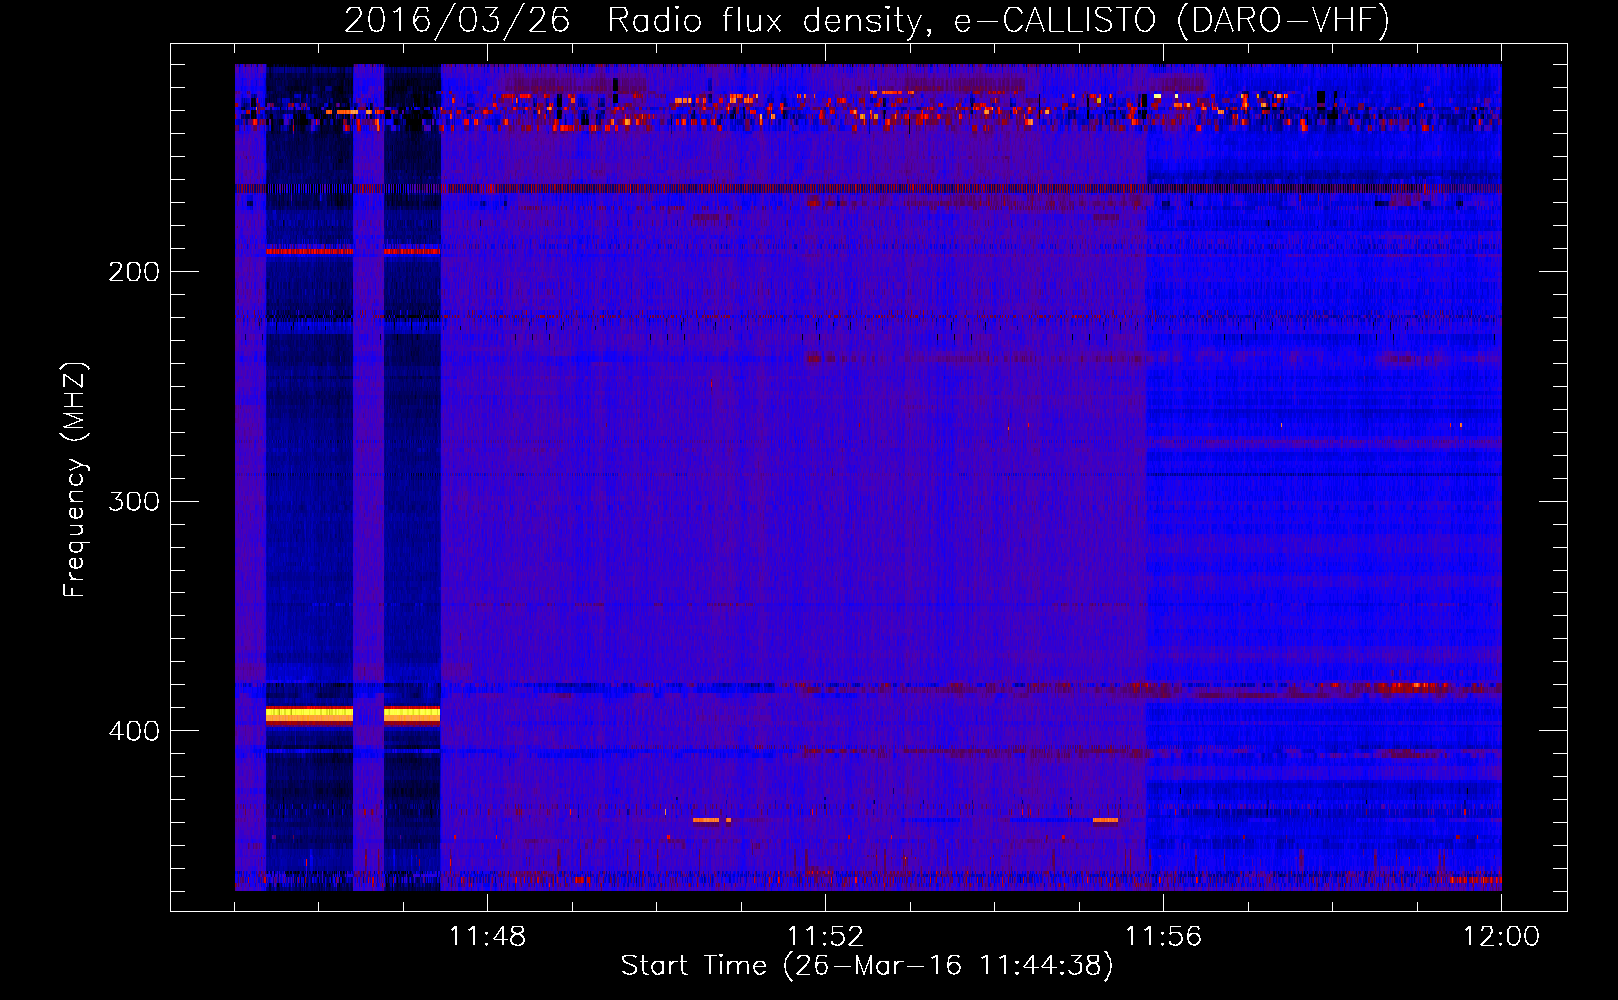Viewport: 1618px width, 1000px height.
Task: Select the 200 frequency tick label
Action: coord(134,272)
